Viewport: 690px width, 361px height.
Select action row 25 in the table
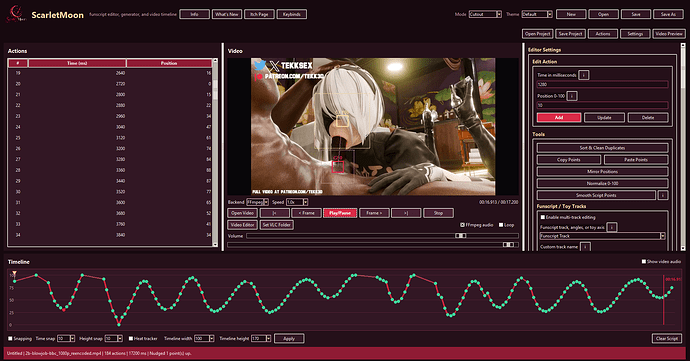pos(110,138)
